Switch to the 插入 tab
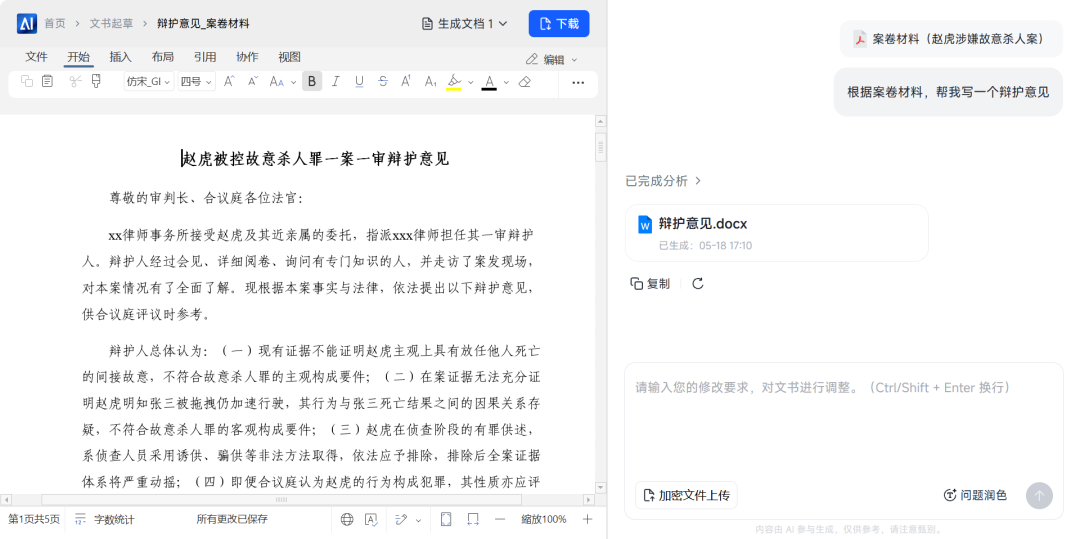The width and height of the screenshot is (1080, 539). 121,57
